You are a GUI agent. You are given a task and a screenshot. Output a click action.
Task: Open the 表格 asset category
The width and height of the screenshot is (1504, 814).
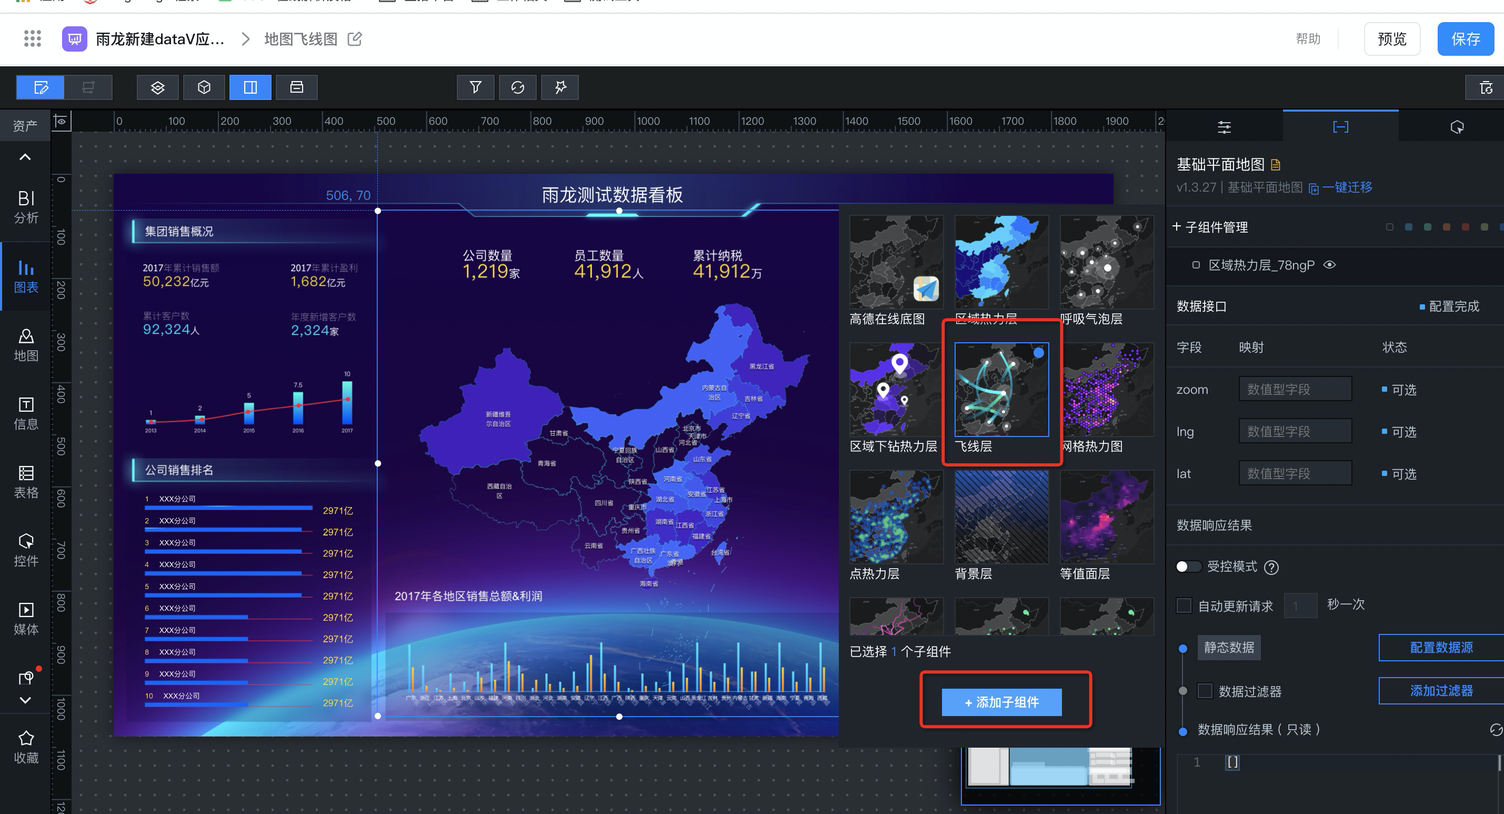(26, 482)
